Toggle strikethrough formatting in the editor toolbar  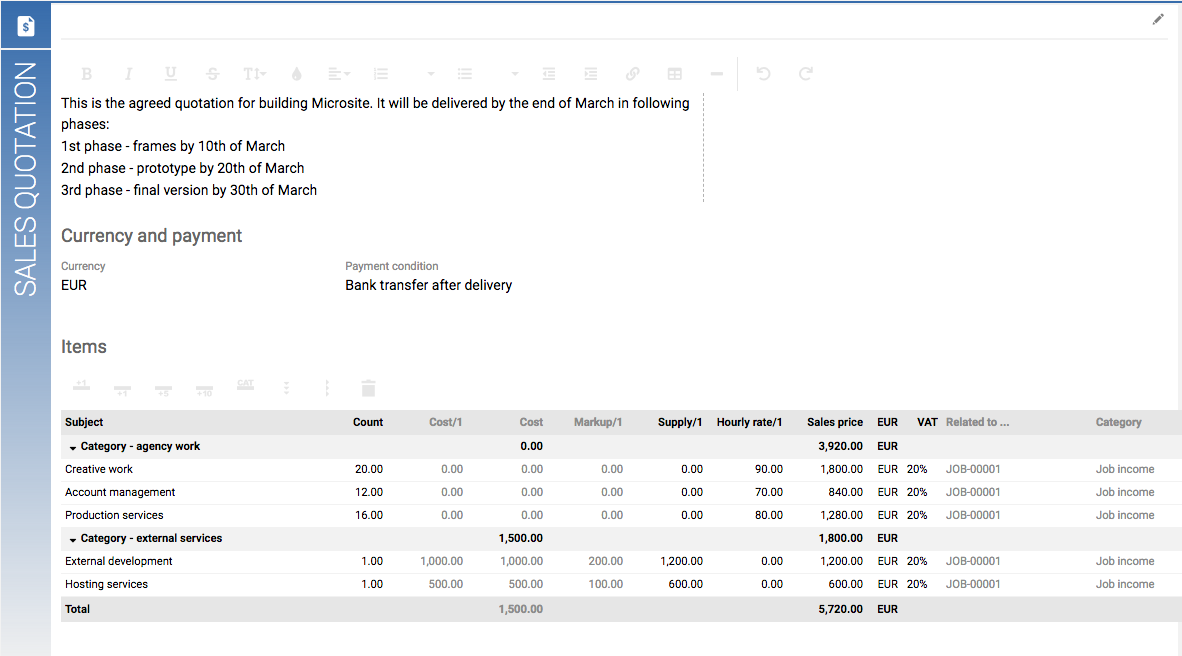click(x=213, y=74)
